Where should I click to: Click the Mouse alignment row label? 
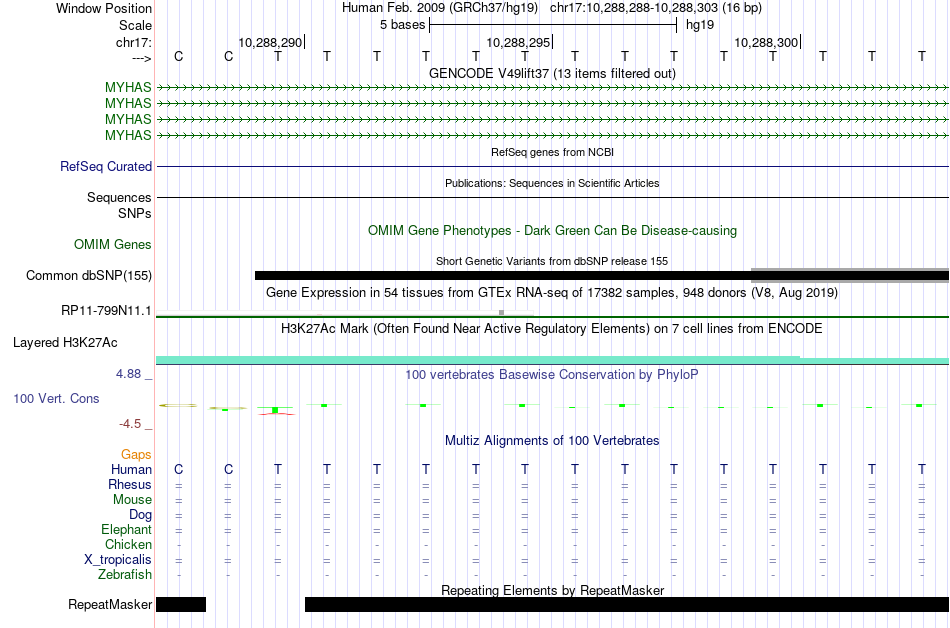[x=132, y=500]
